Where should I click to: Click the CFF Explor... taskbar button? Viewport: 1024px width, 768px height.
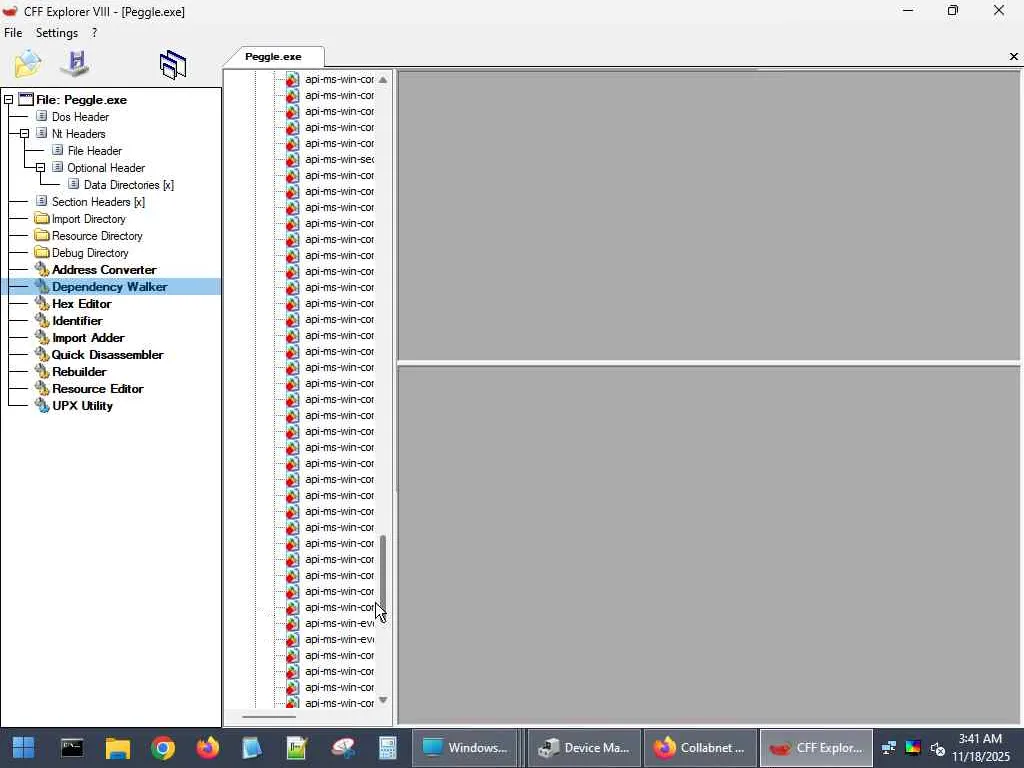pyautogui.click(x=816, y=748)
